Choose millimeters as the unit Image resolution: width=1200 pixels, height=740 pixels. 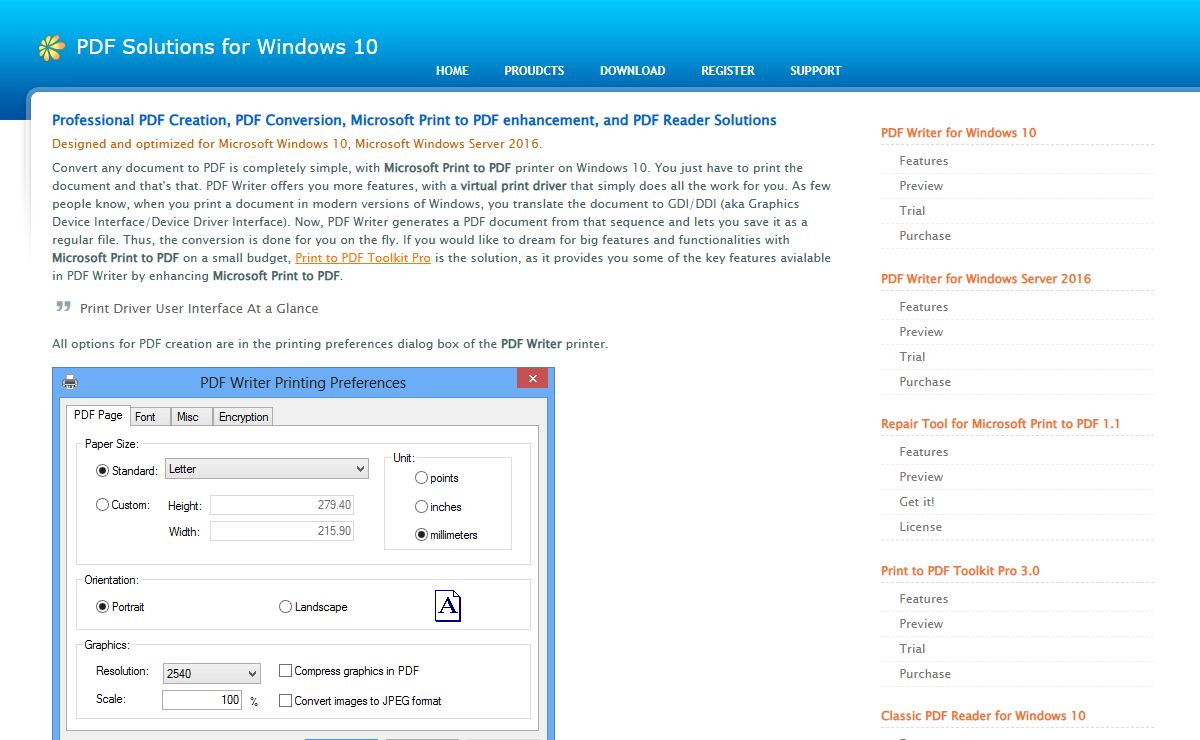(x=421, y=535)
